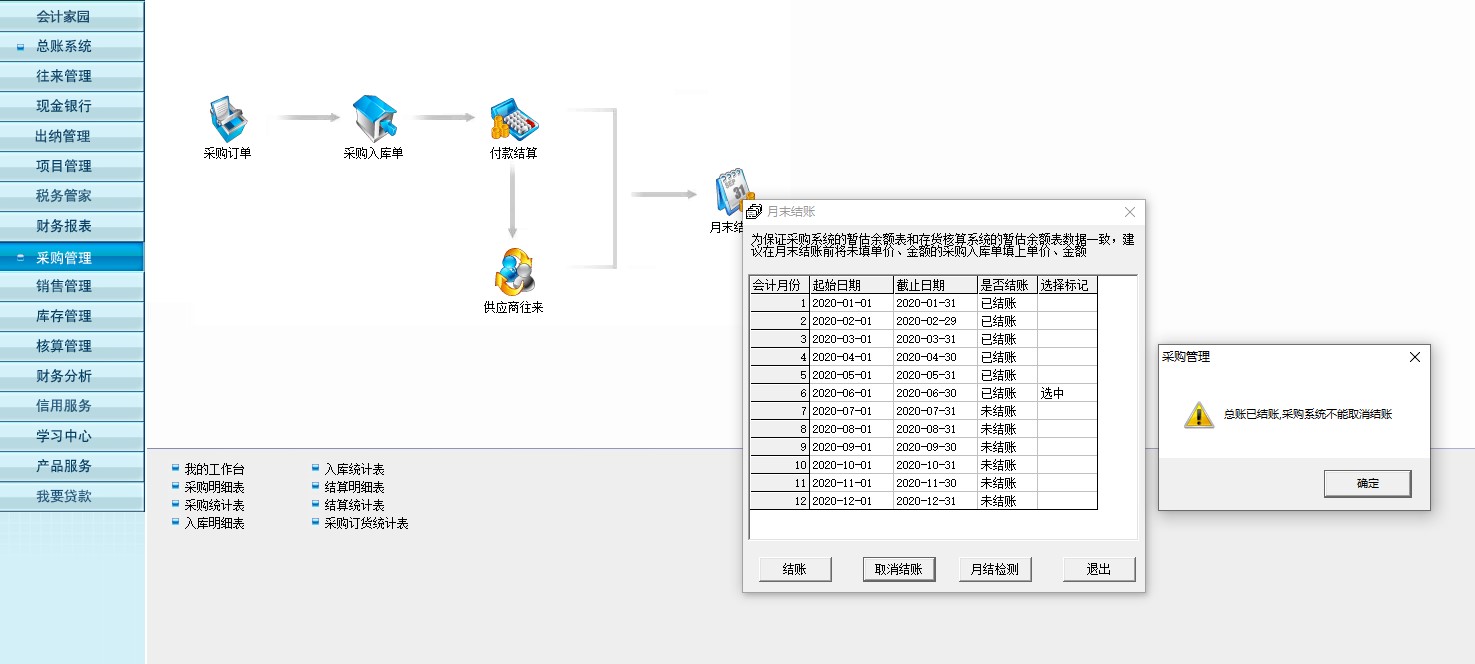Viewport: 1475px width, 664px height.
Task: Click the 取消结账 button
Action: coord(899,569)
